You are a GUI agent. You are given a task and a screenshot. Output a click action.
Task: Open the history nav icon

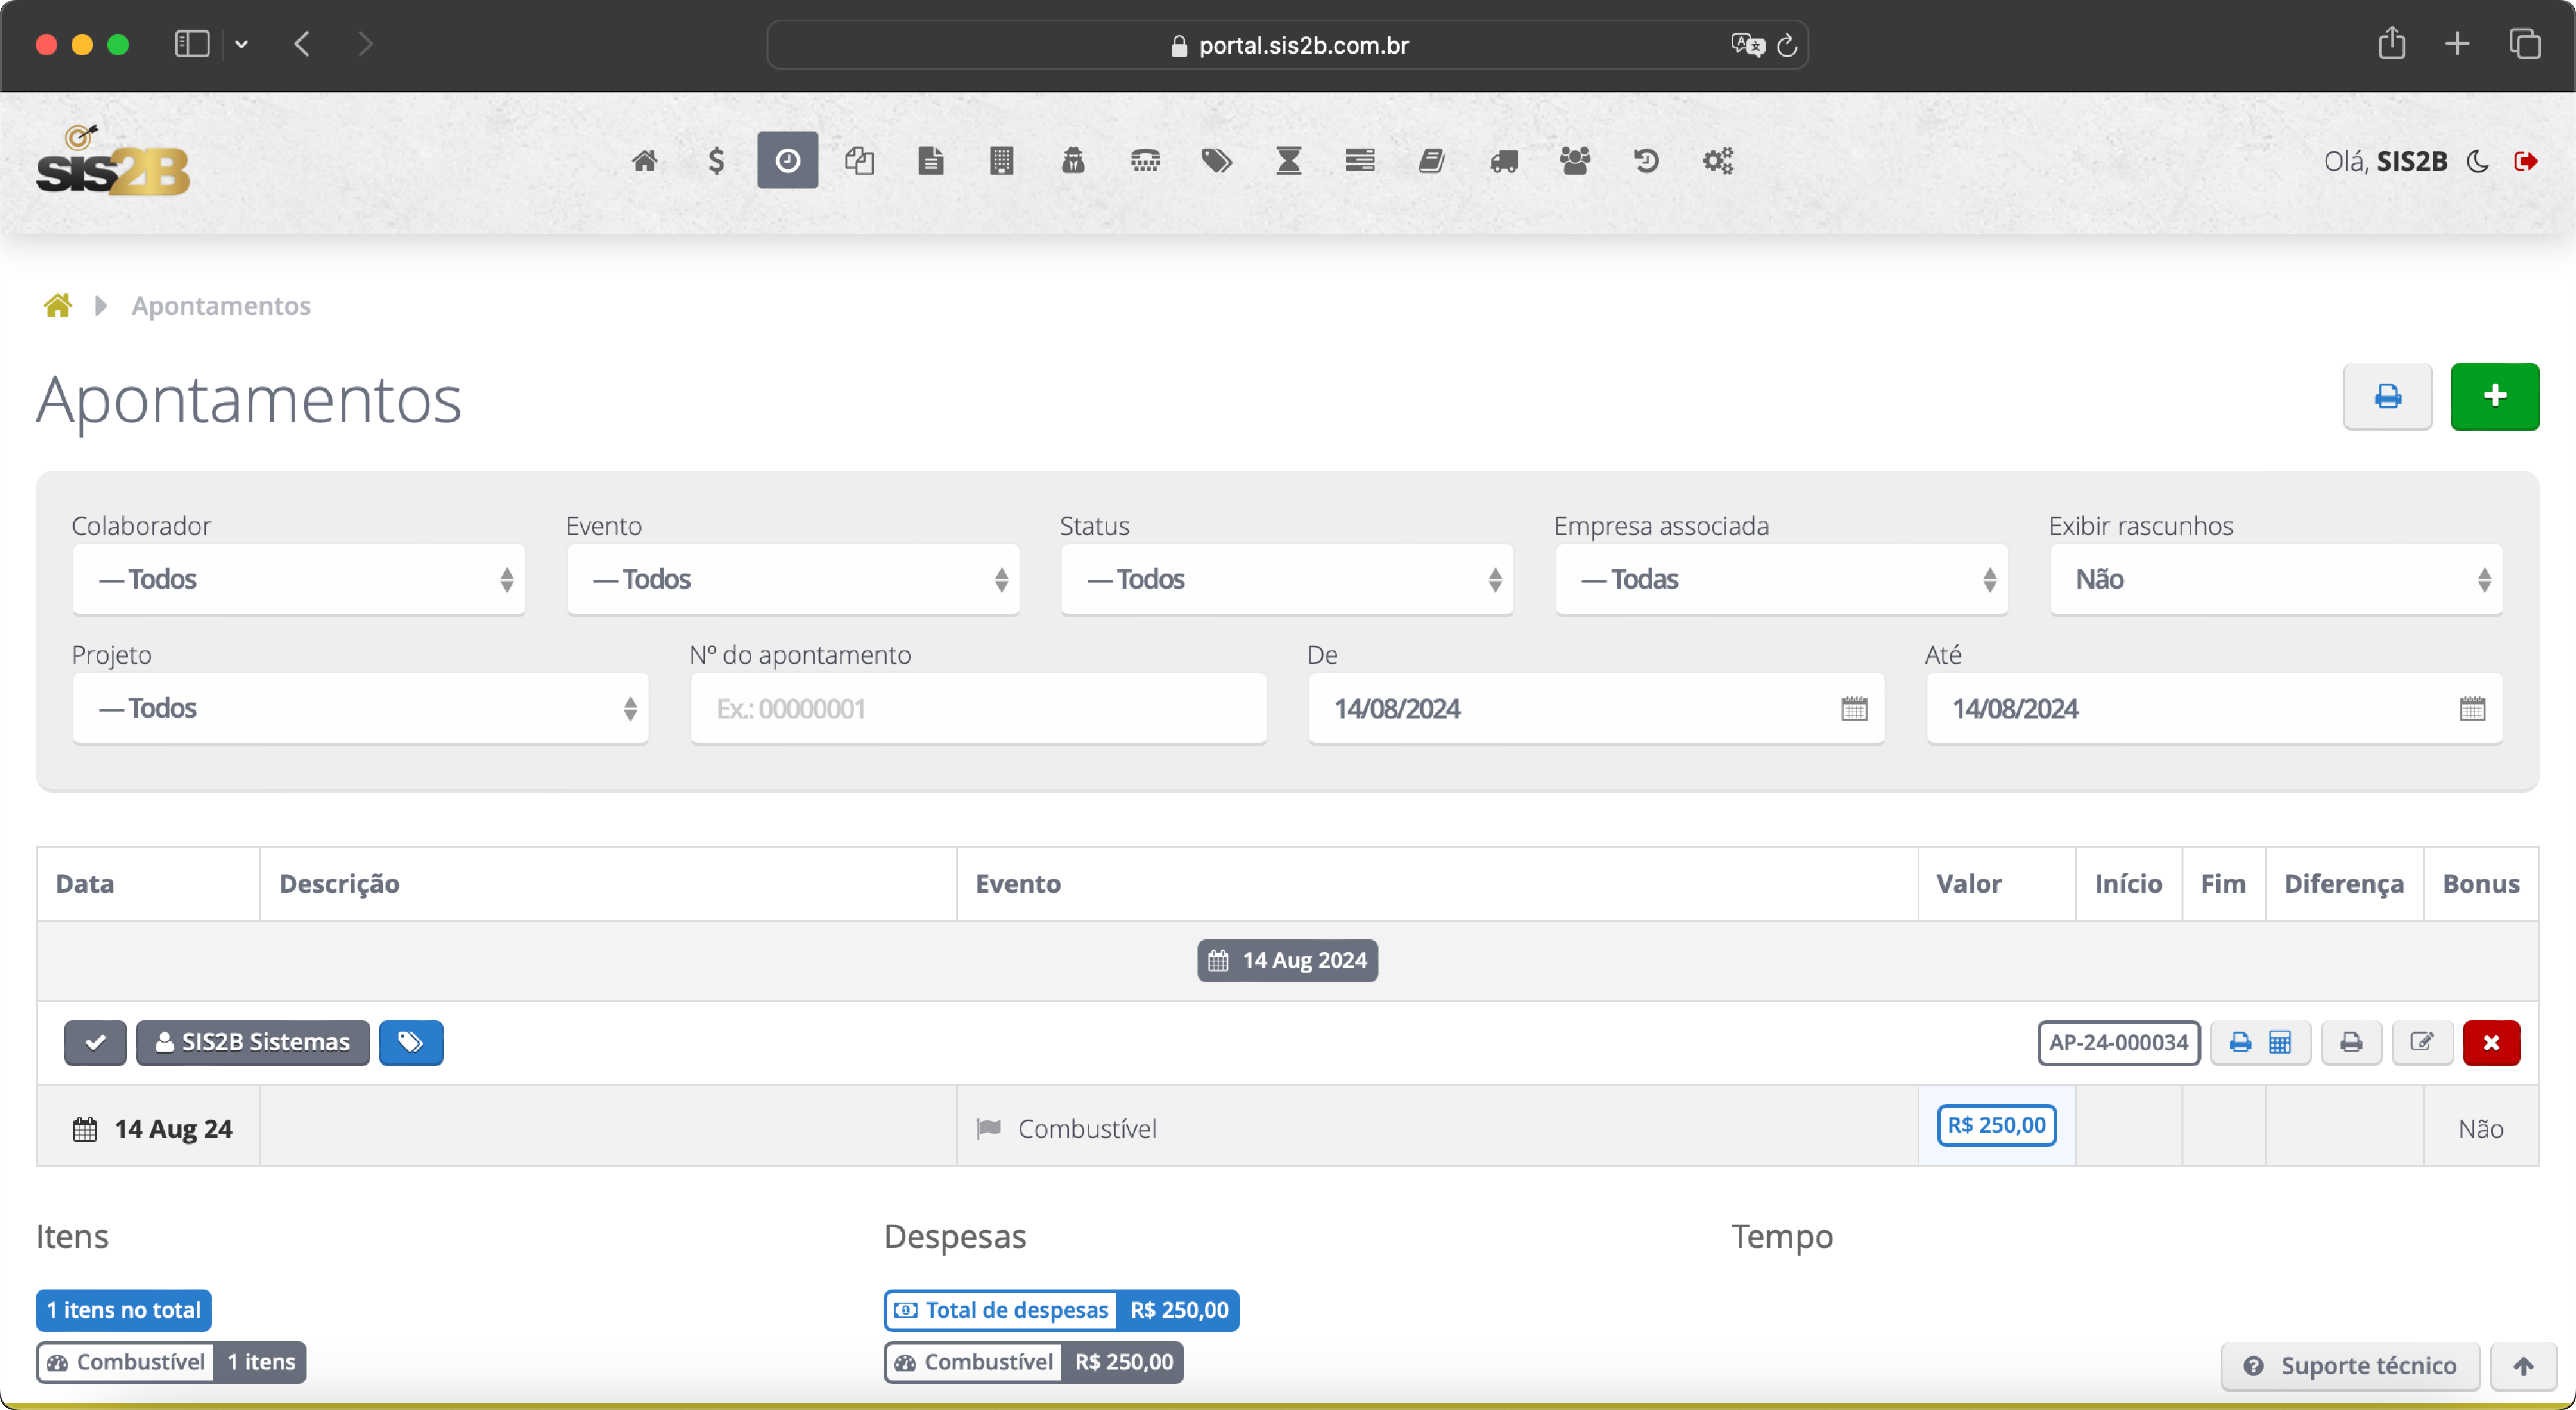(1646, 161)
